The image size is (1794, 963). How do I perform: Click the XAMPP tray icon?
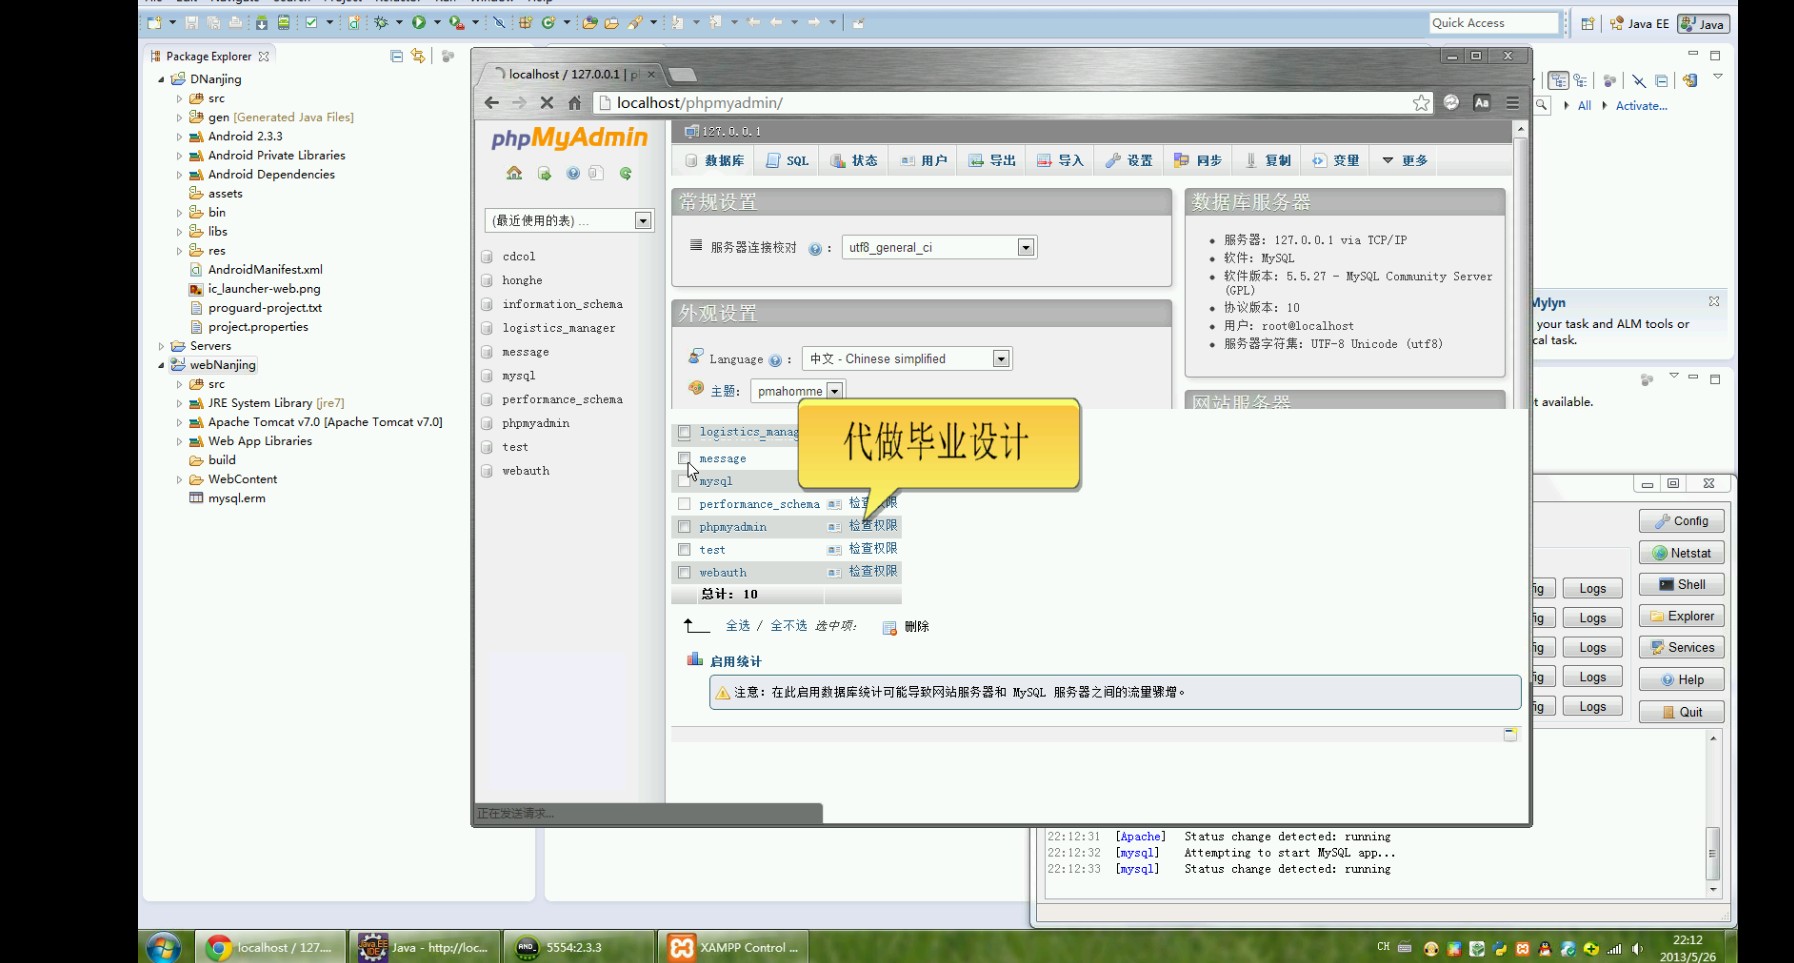tap(1522, 948)
